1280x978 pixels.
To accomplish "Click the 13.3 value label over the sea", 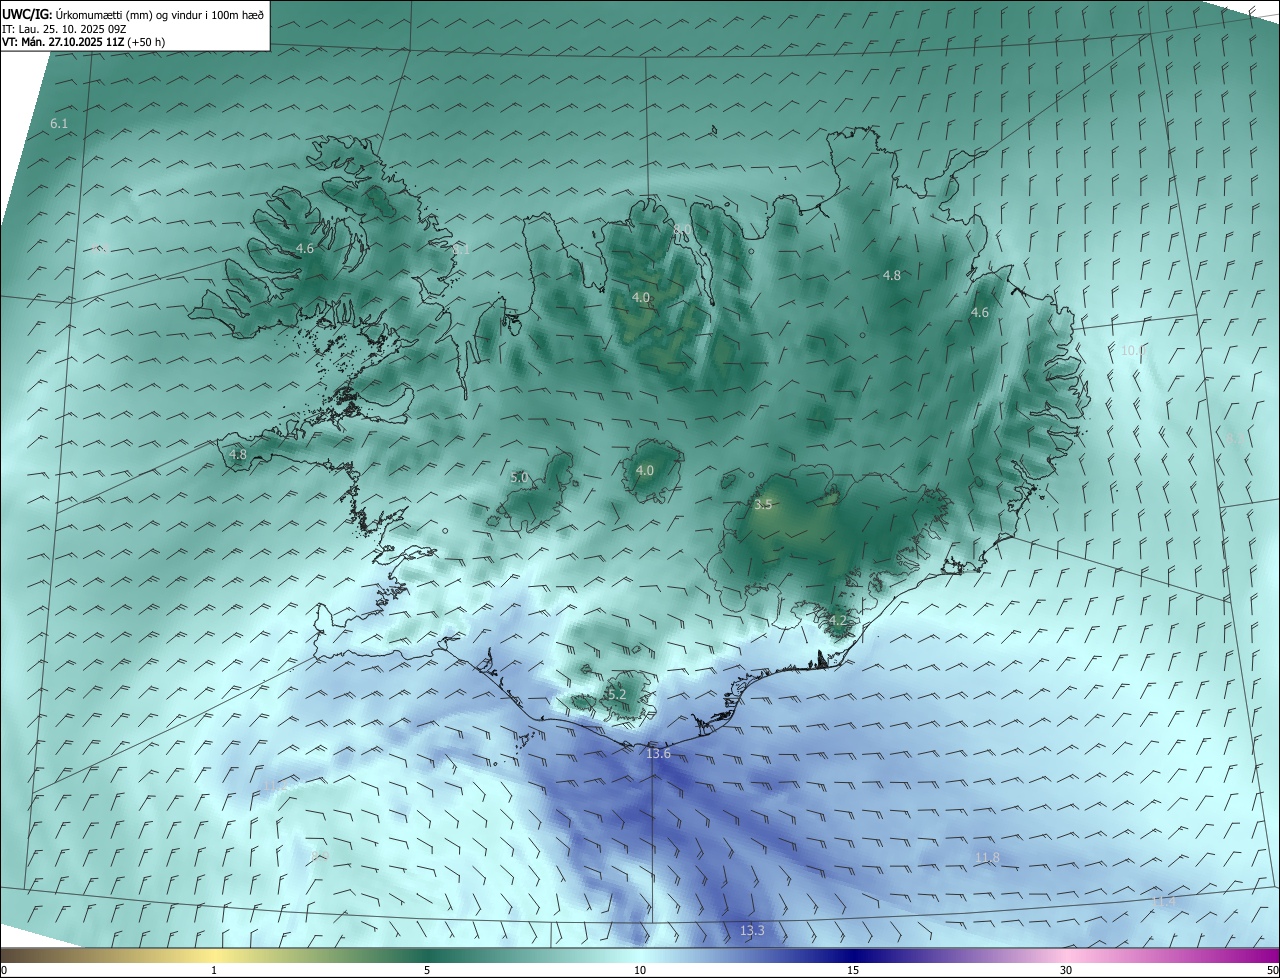I will tap(752, 931).
